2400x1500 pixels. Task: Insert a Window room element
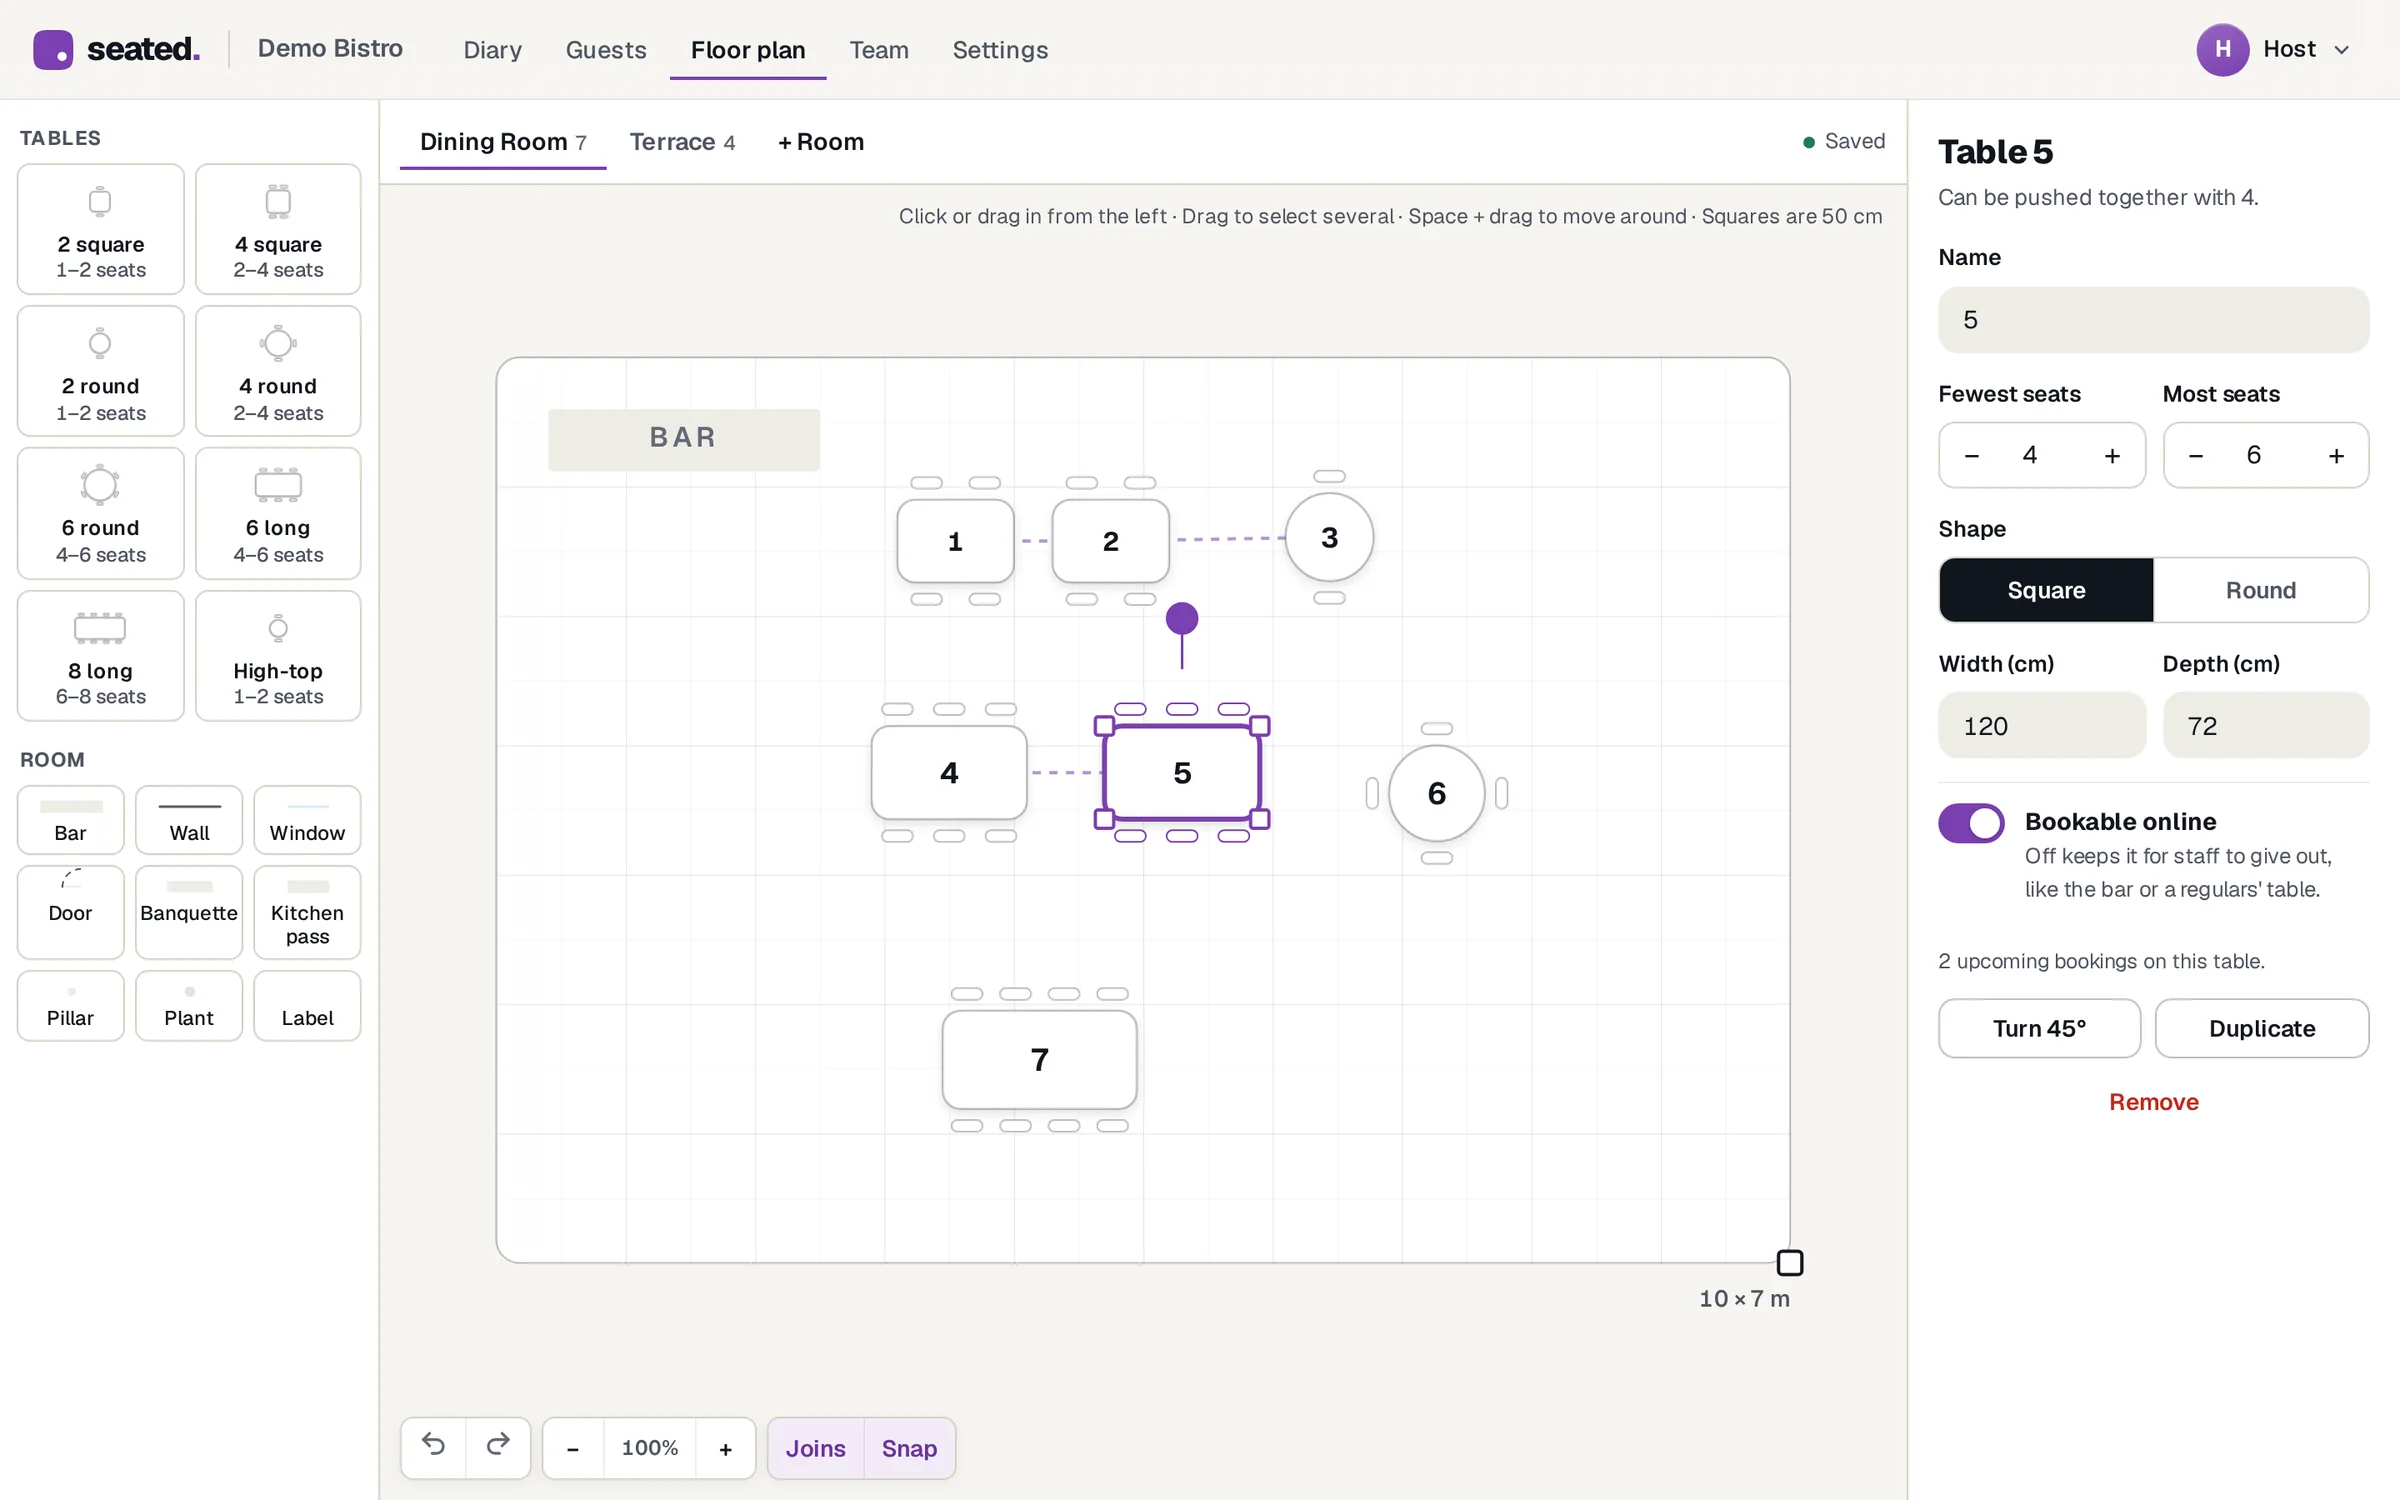307,820
